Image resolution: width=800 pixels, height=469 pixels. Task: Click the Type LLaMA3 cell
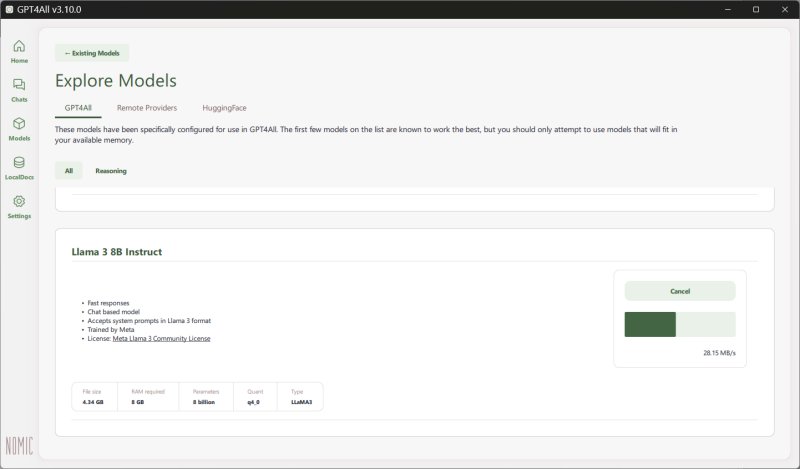tap(301, 397)
